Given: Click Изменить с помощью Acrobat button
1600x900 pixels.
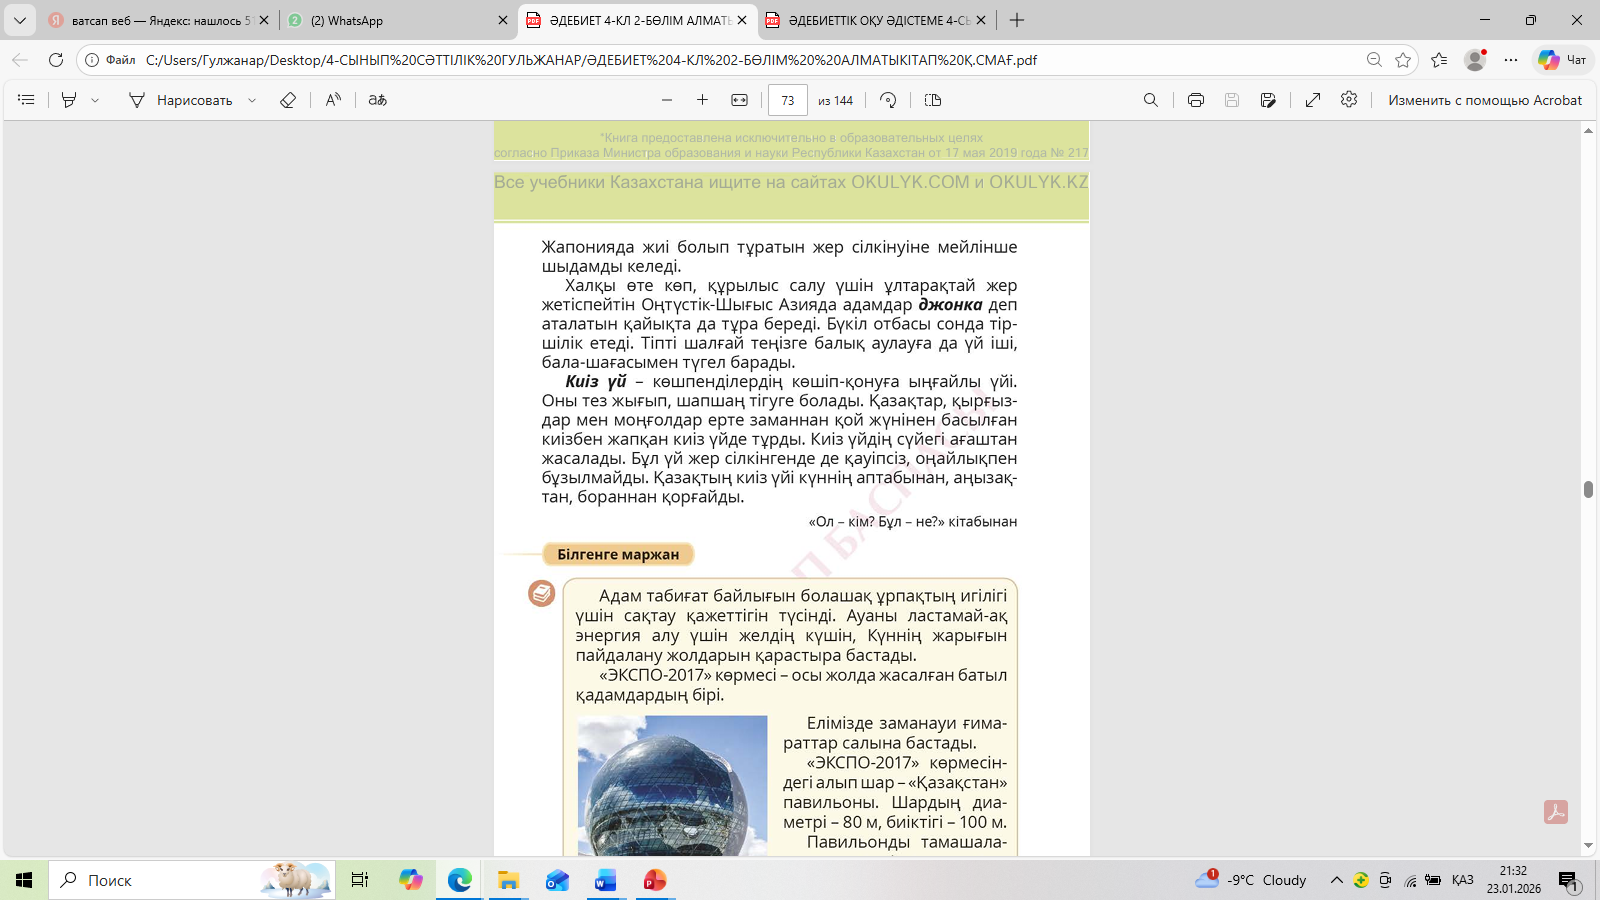Looking at the screenshot, I should [x=1485, y=100].
